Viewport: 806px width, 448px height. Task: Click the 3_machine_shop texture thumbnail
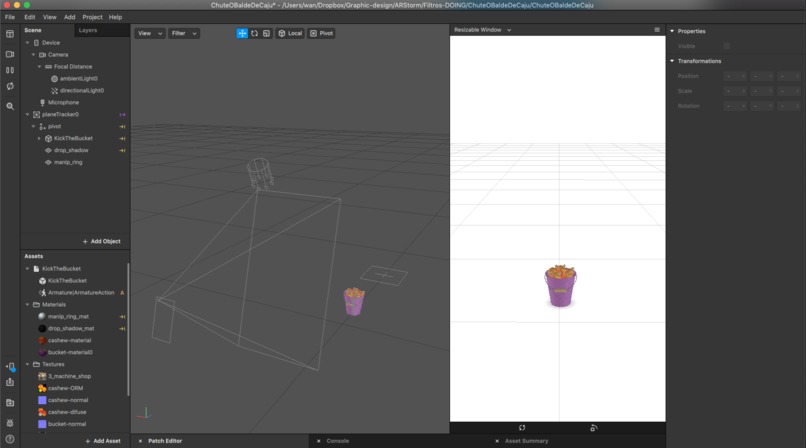click(x=42, y=377)
